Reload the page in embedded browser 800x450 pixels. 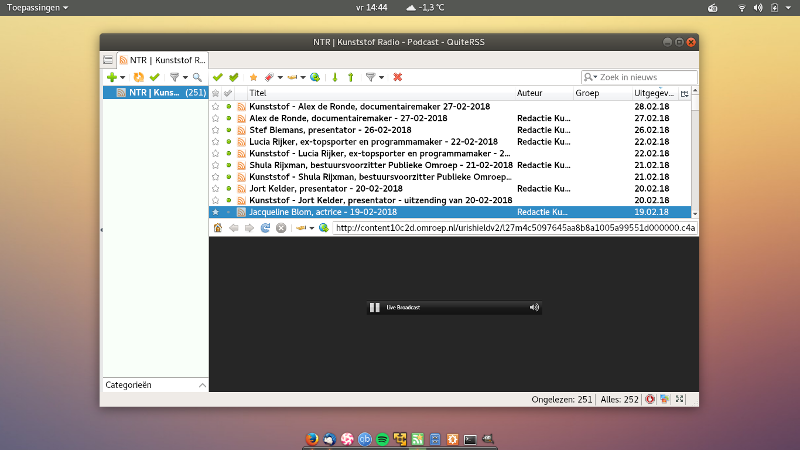click(265, 228)
